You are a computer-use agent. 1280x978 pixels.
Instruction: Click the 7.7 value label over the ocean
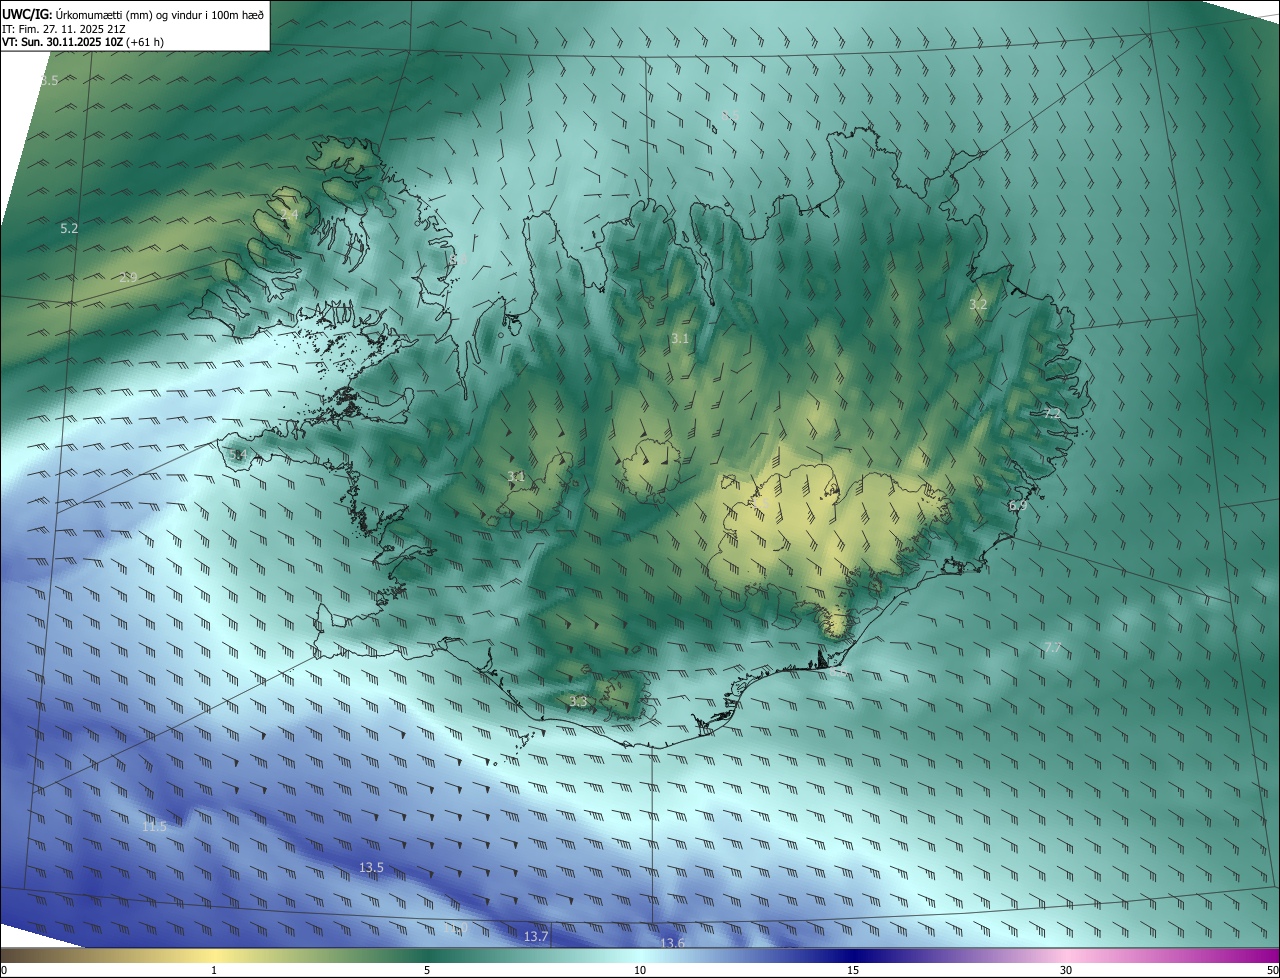(1052, 648)
